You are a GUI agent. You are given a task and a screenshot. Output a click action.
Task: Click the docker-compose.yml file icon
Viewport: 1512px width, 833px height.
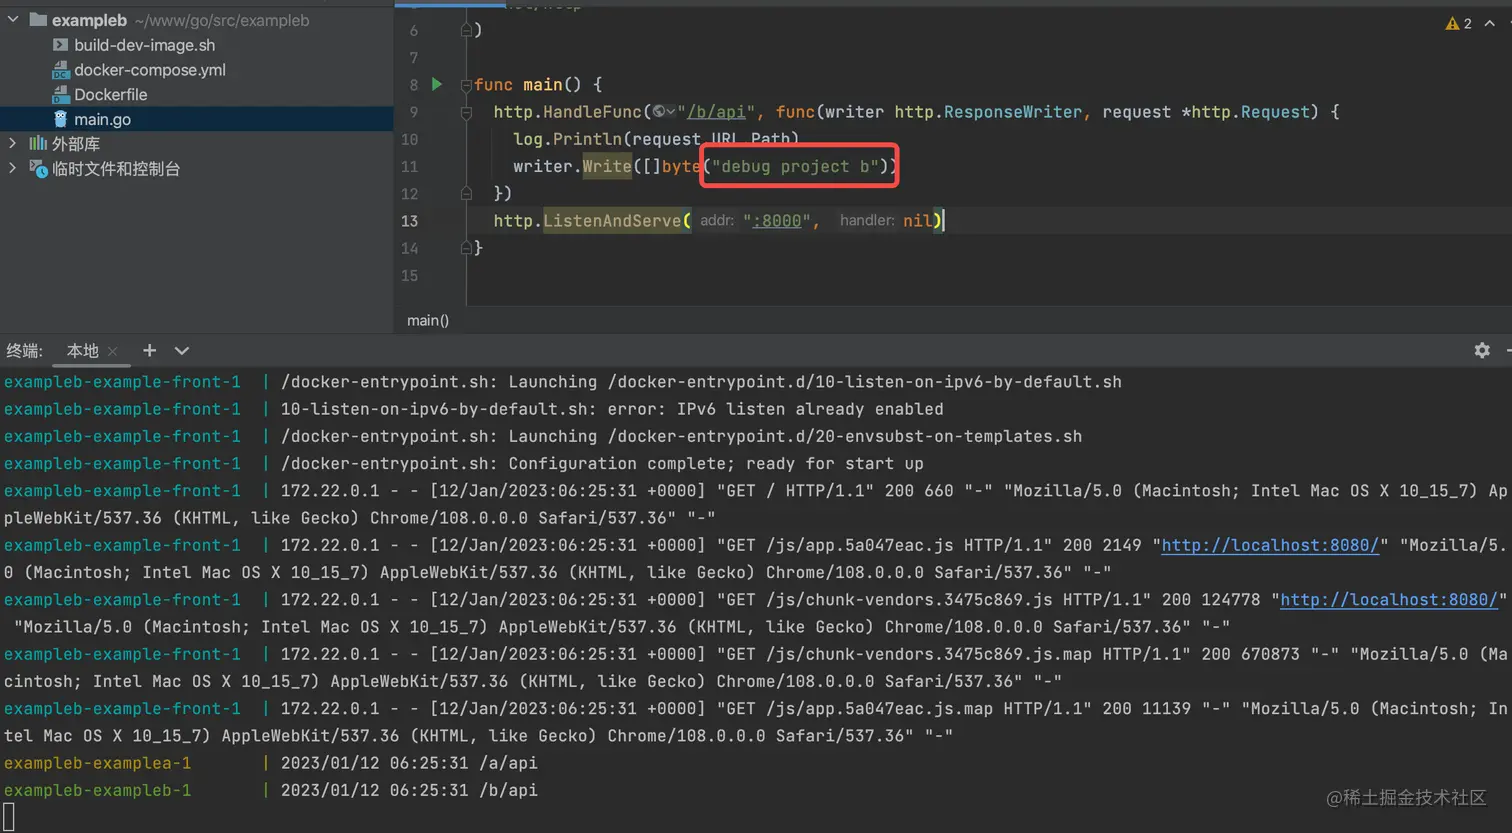[60, 70]
